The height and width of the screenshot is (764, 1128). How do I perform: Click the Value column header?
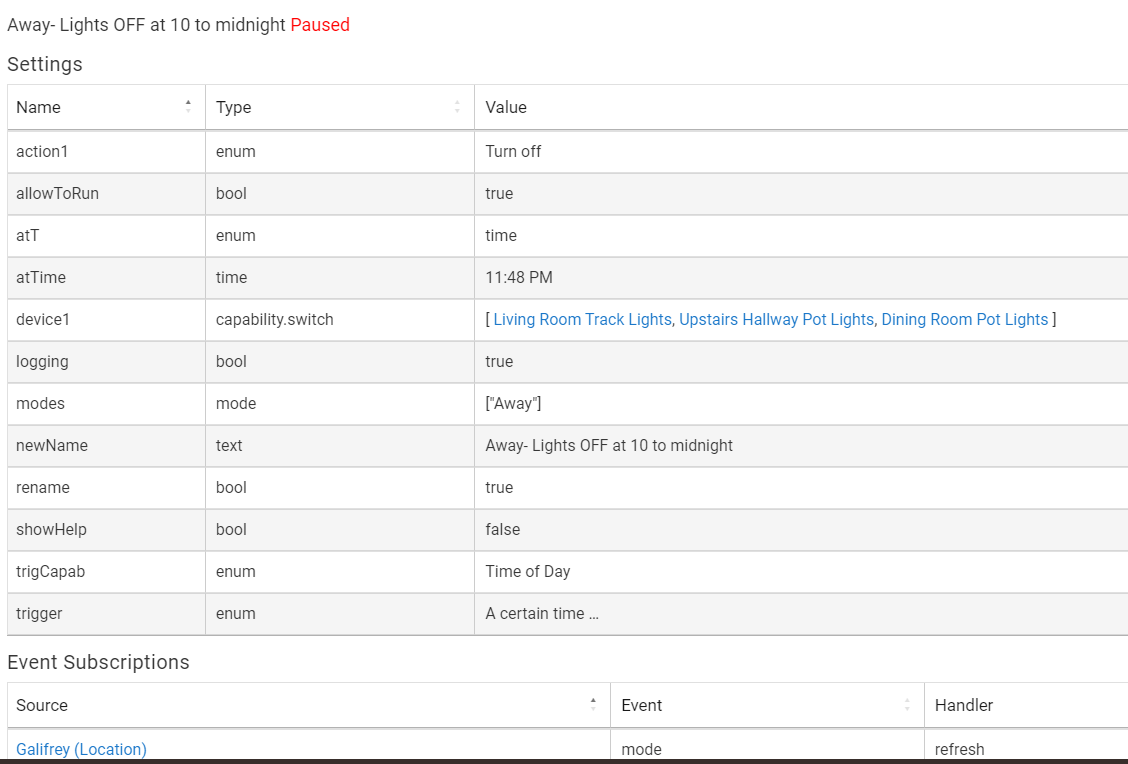coord(506,107)
